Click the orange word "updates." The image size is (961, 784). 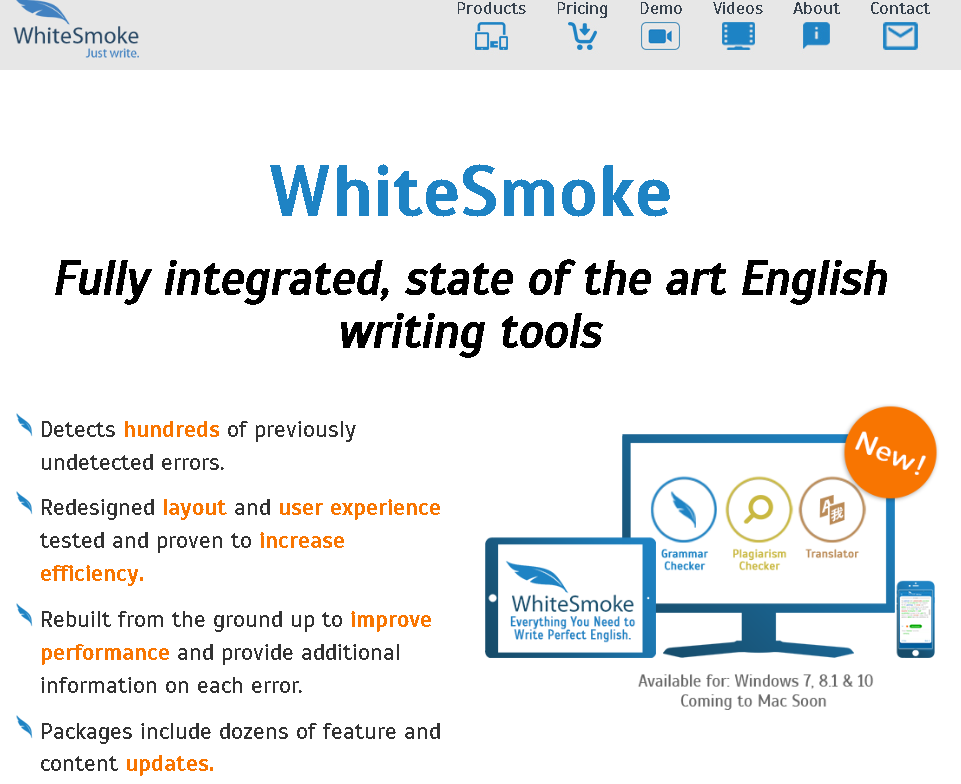(x=170, y=763)
